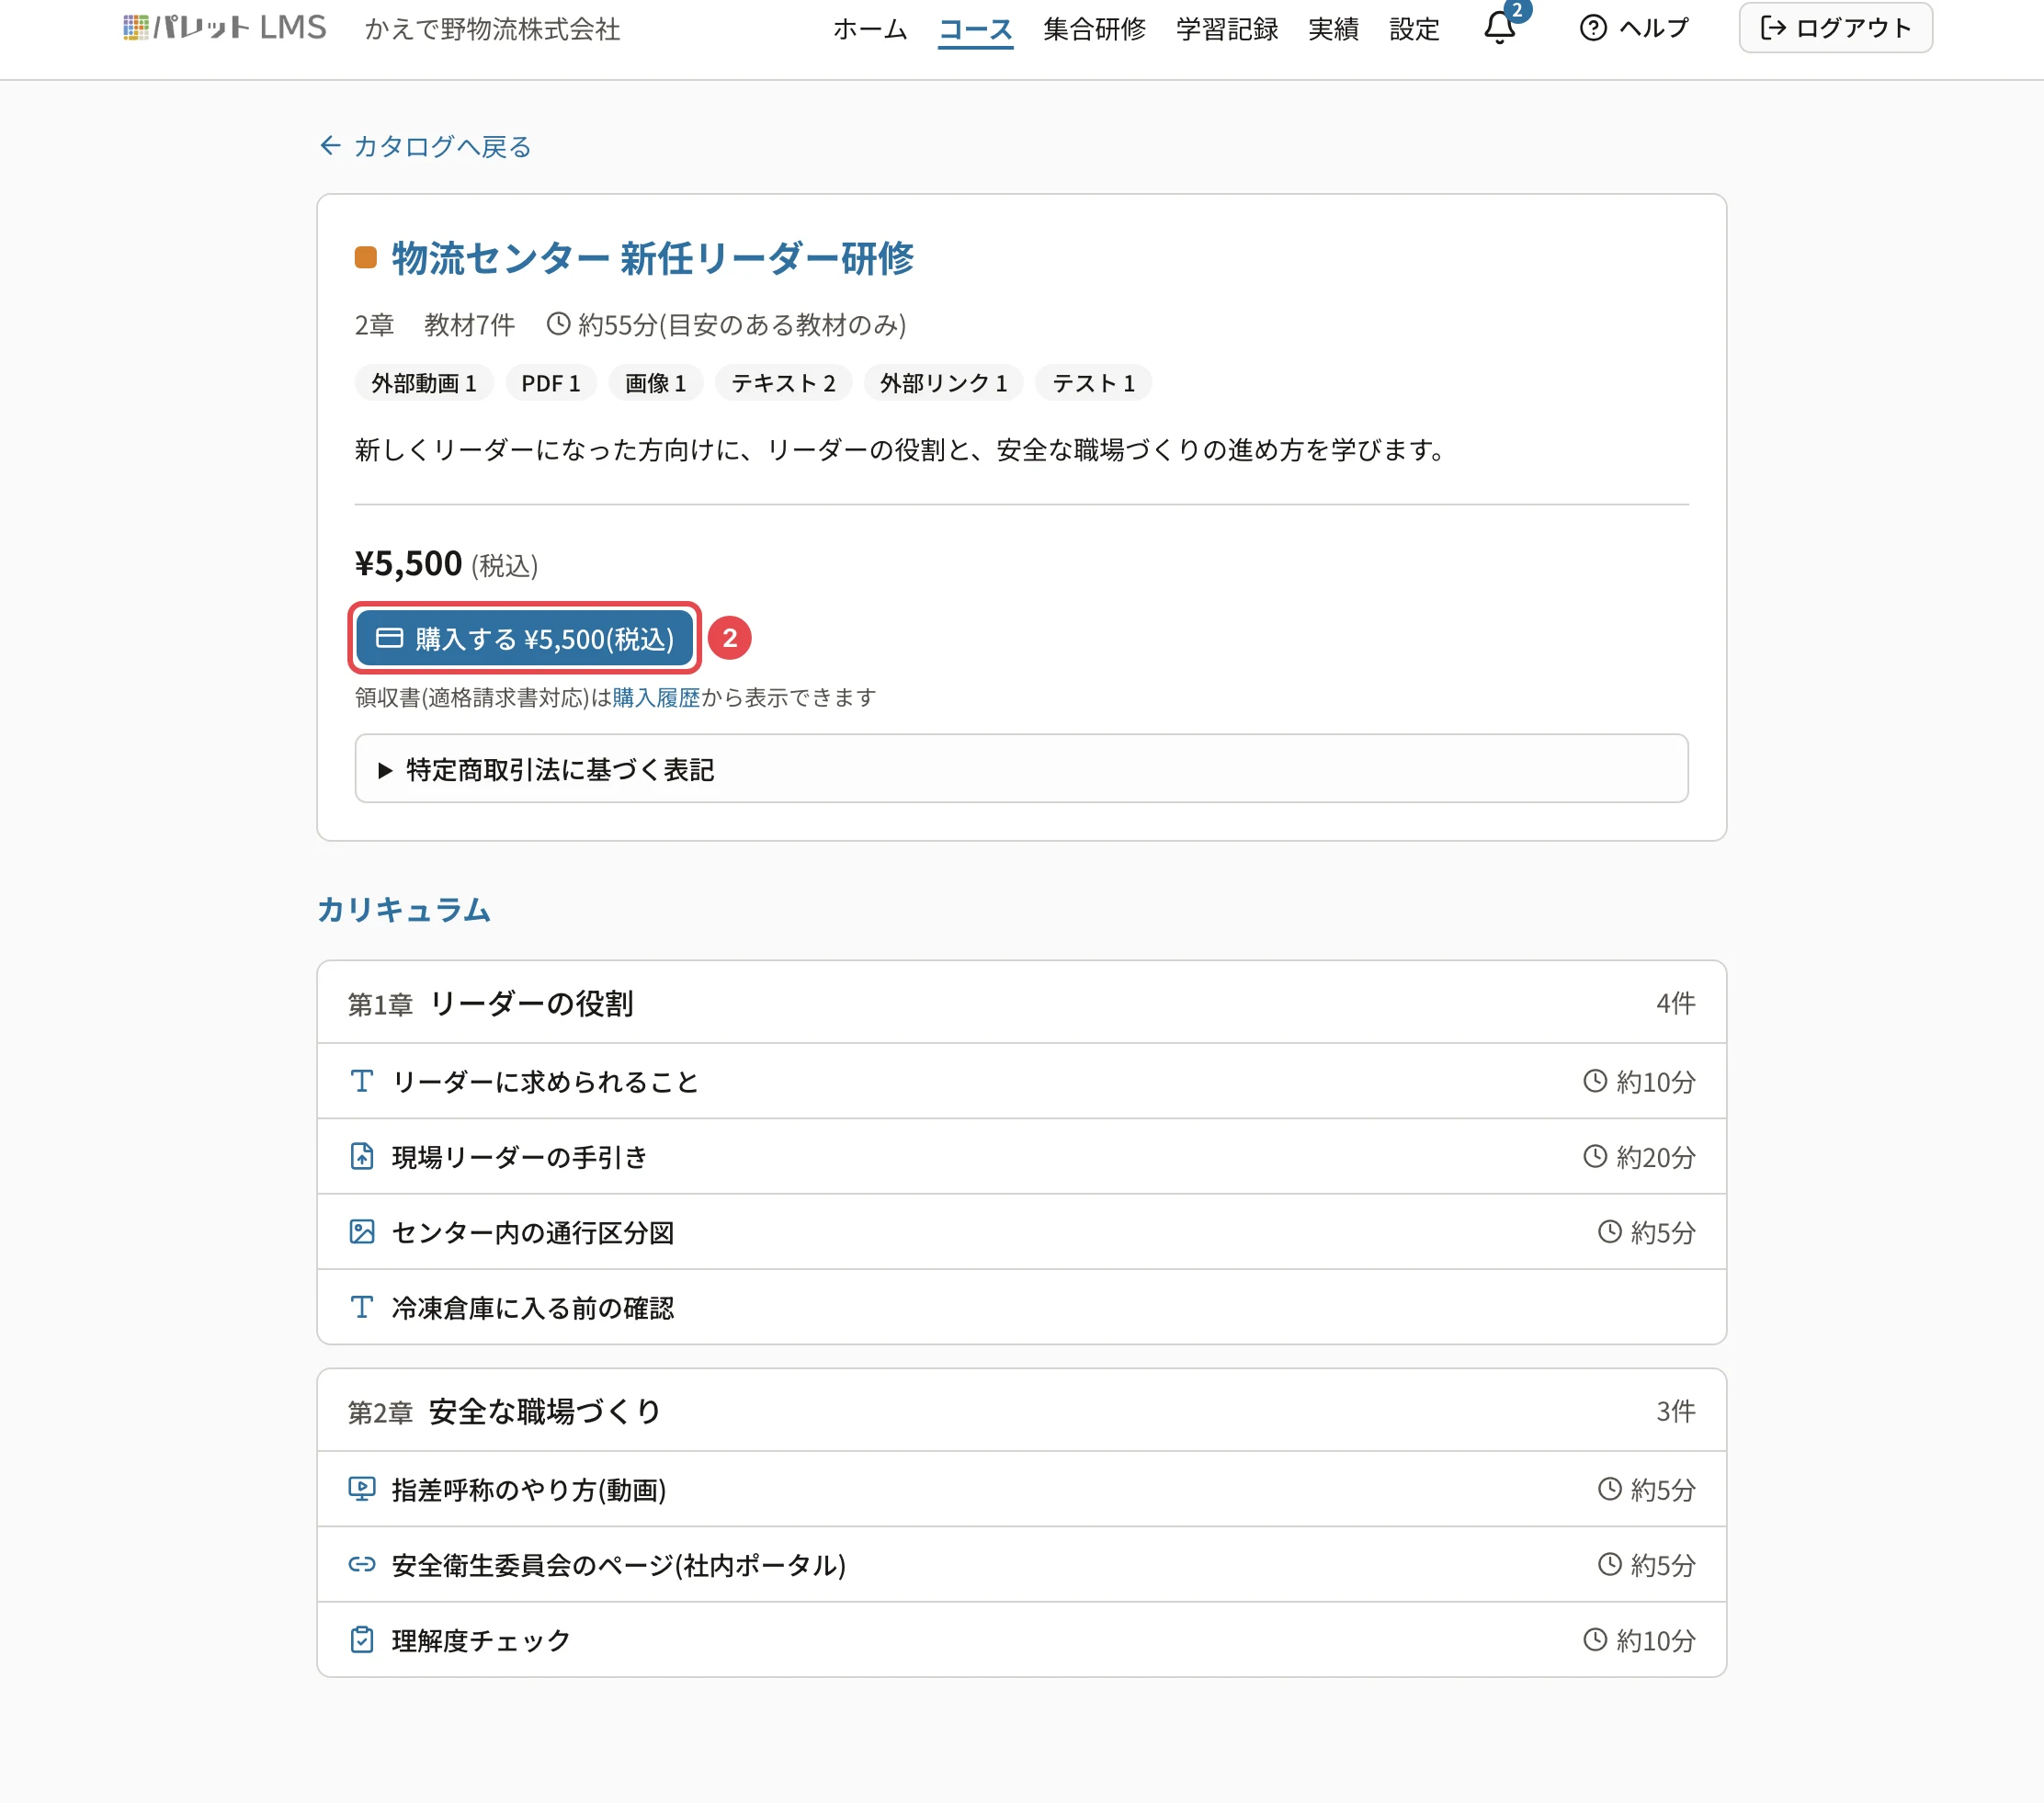Click the カリキュラム heading

coord(404,909)
